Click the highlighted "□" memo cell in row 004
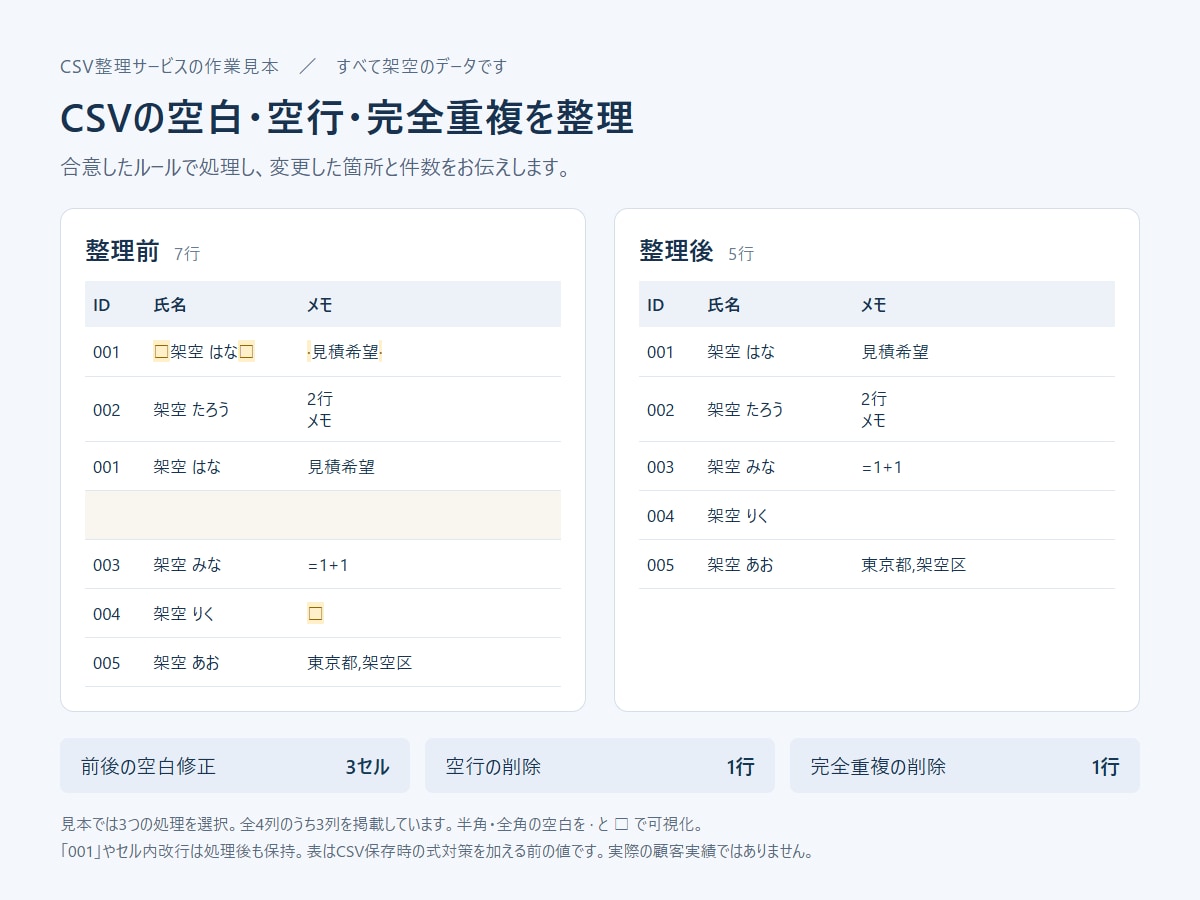This screenshot has width=1200, height=900. 315,614
